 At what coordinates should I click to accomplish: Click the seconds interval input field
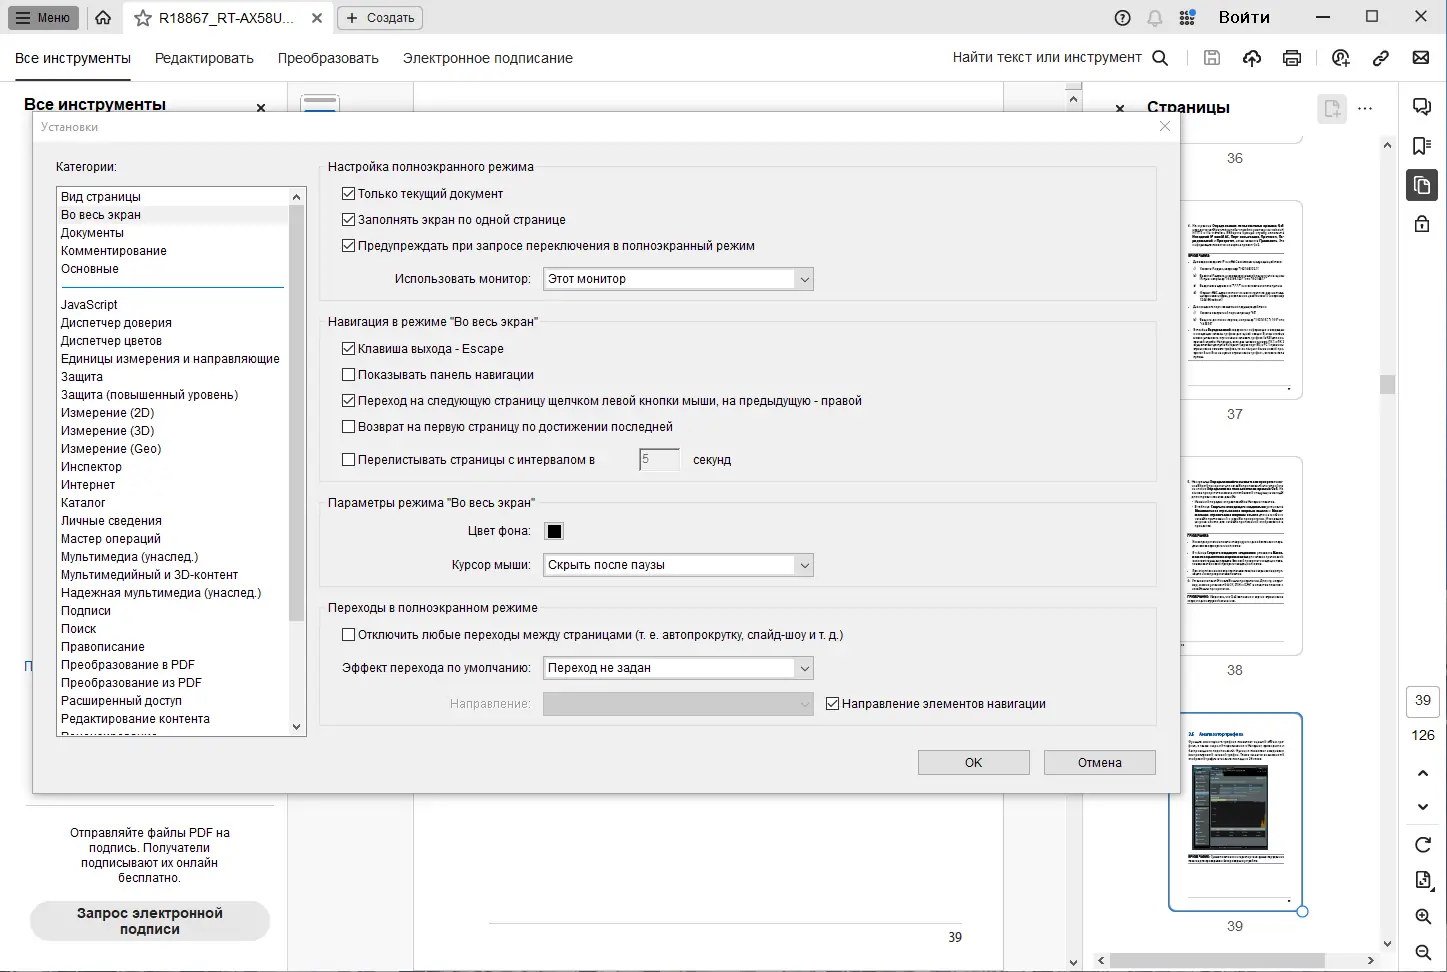click(660, 460)
